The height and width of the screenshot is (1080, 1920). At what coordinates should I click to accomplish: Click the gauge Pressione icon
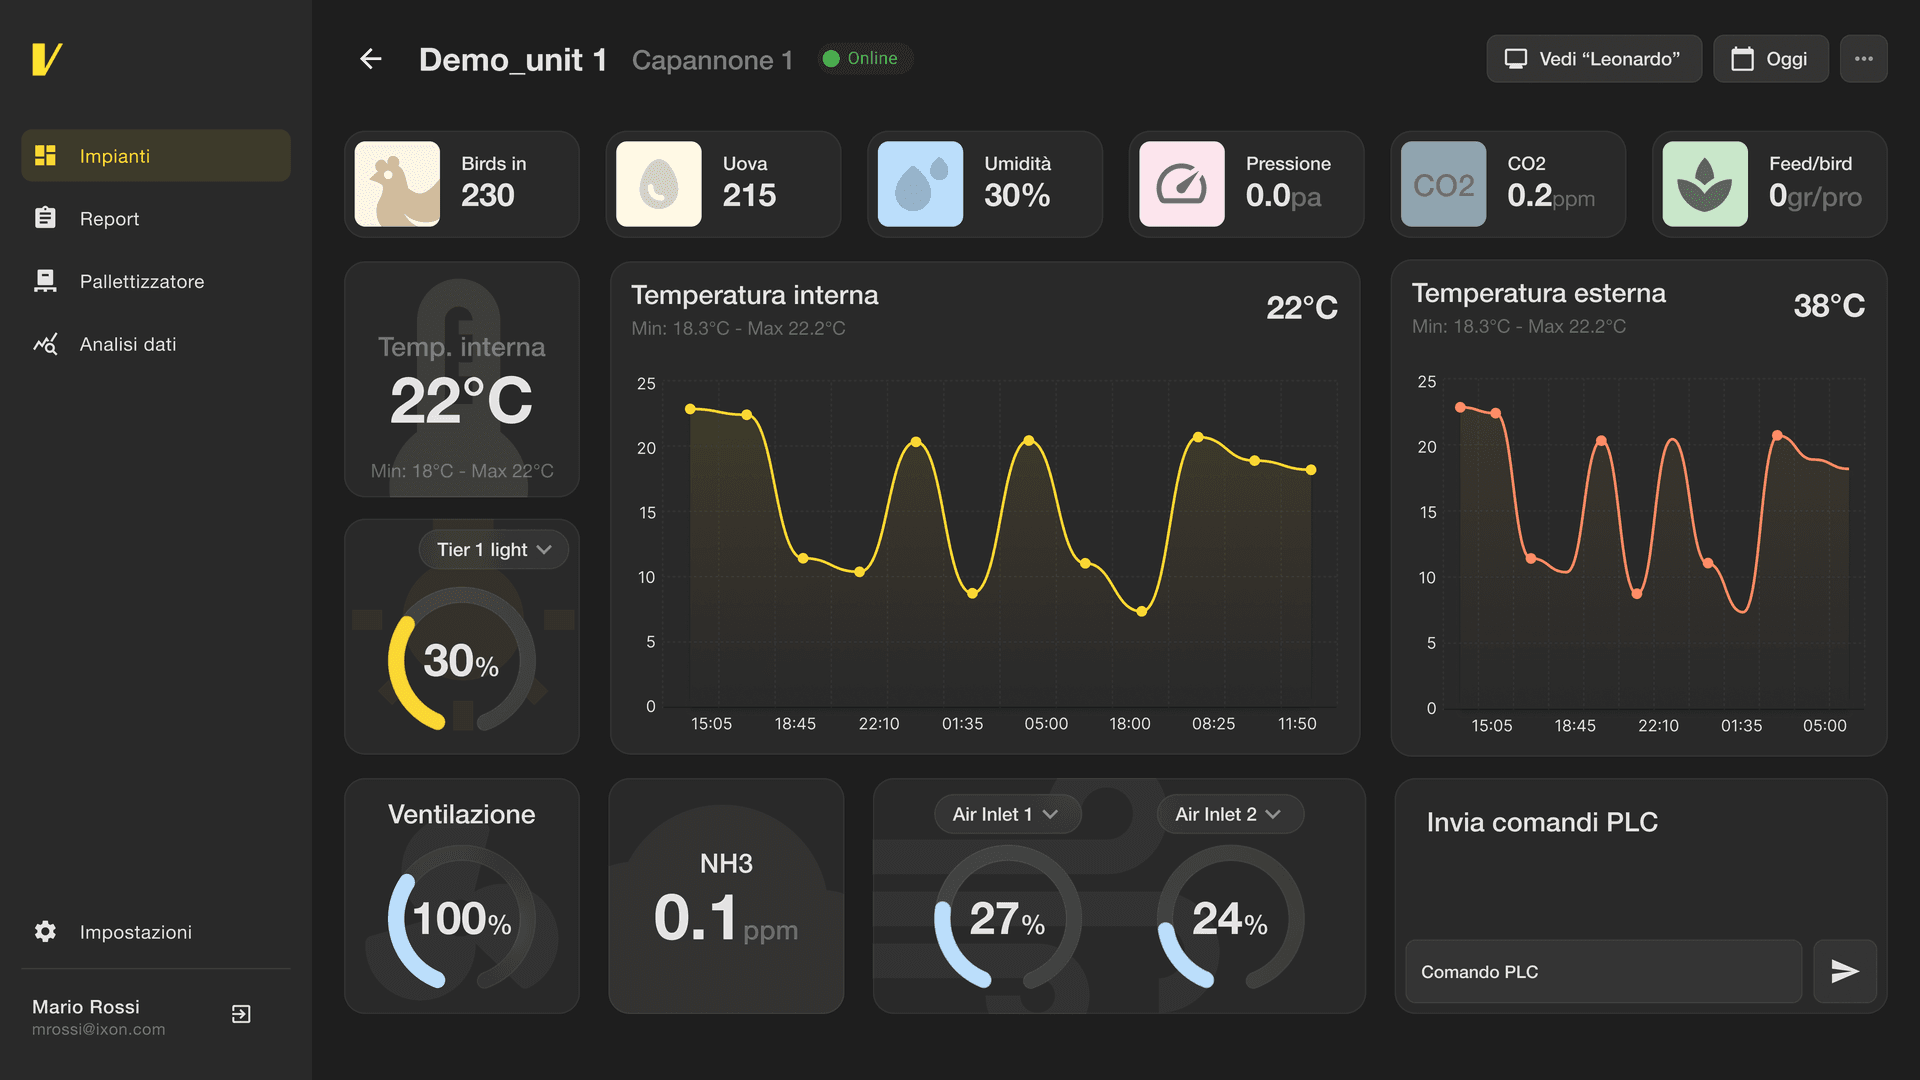[1181, 184]
